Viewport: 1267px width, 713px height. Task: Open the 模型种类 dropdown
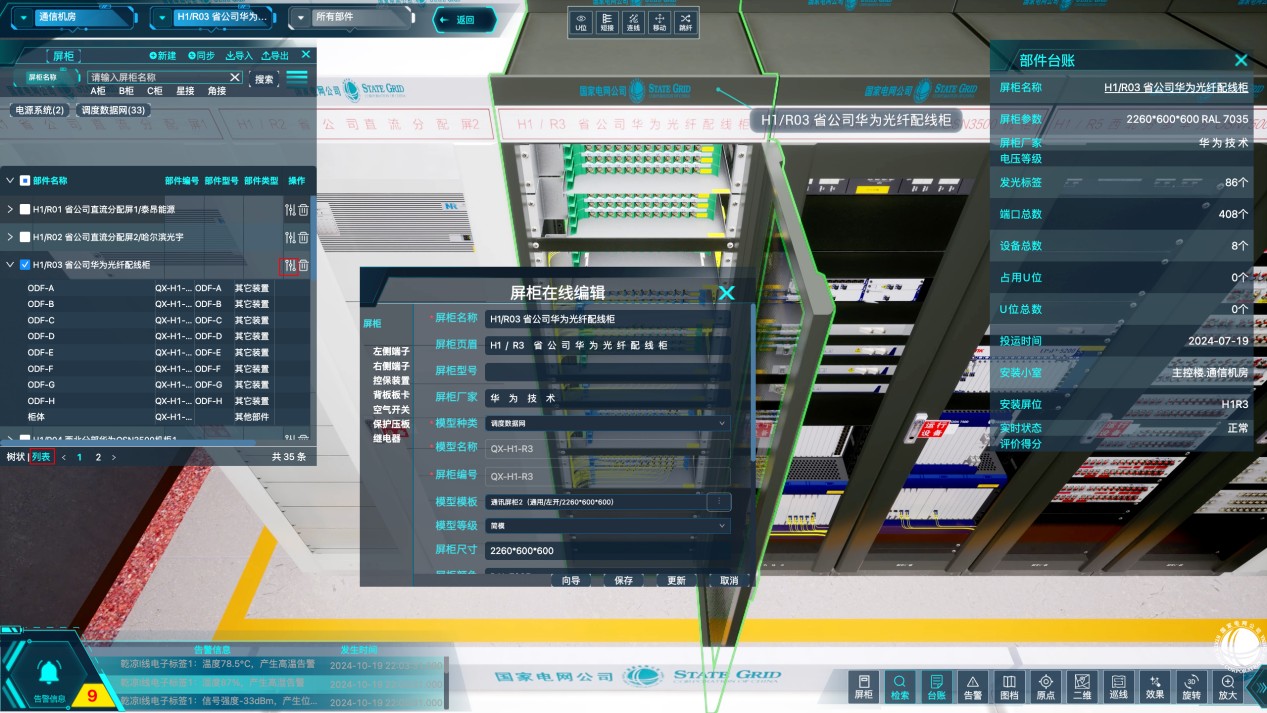coord(608,424)
